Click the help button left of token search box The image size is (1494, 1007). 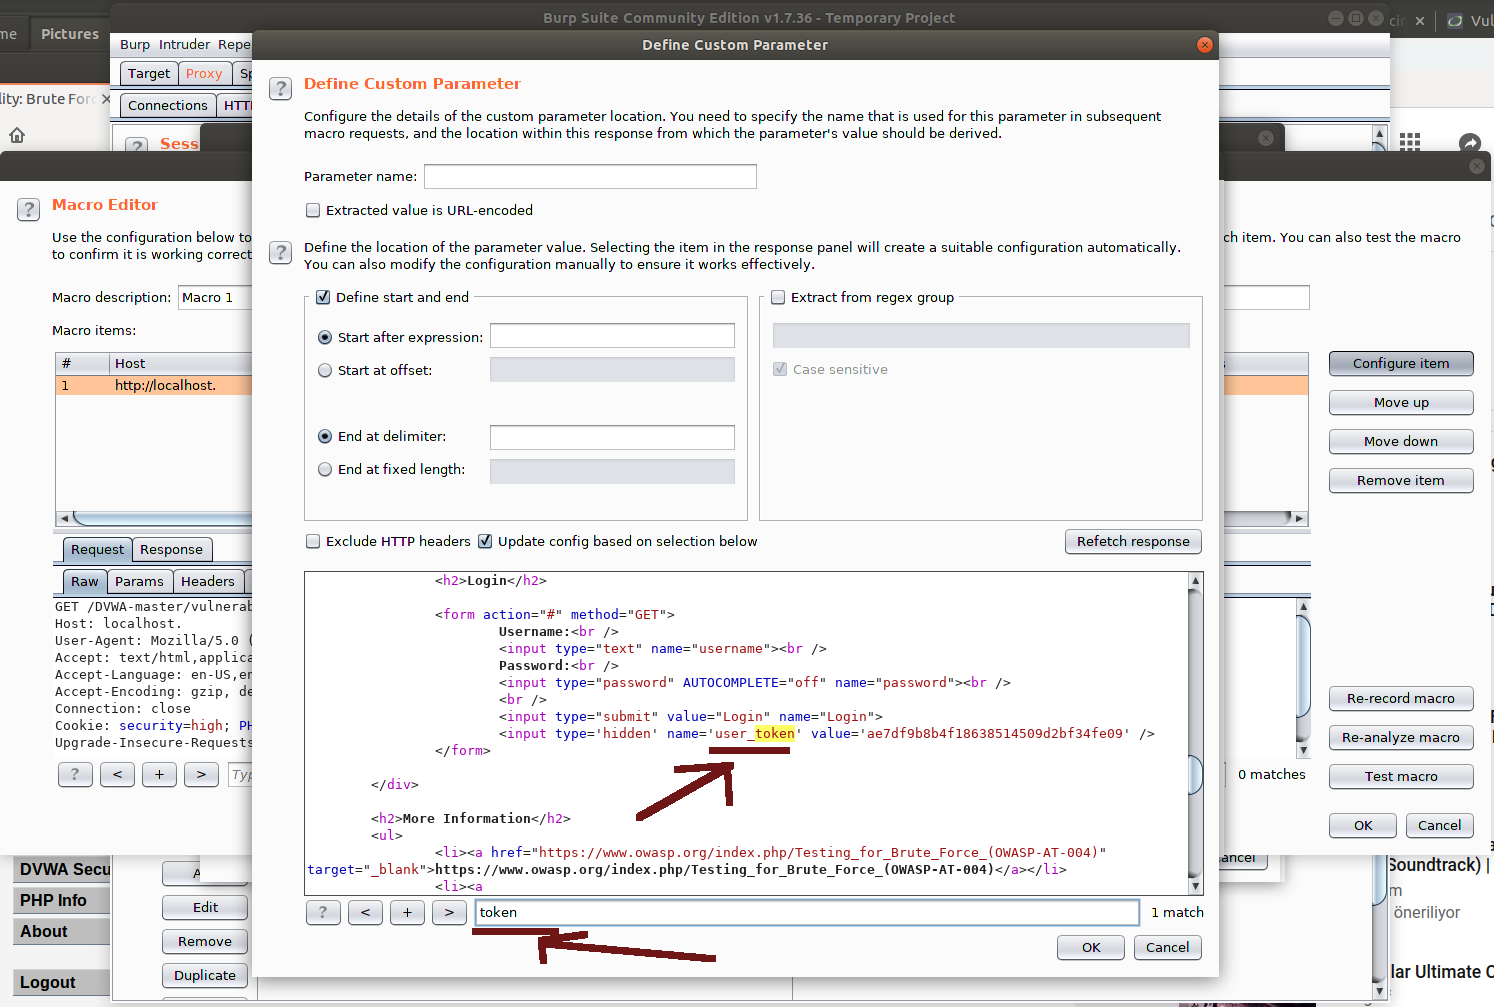(322, 912)
